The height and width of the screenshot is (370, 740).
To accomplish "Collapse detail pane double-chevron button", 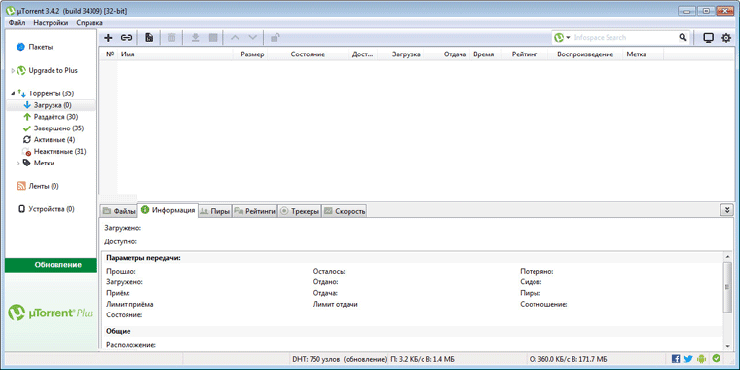I will tap(726, 210).
